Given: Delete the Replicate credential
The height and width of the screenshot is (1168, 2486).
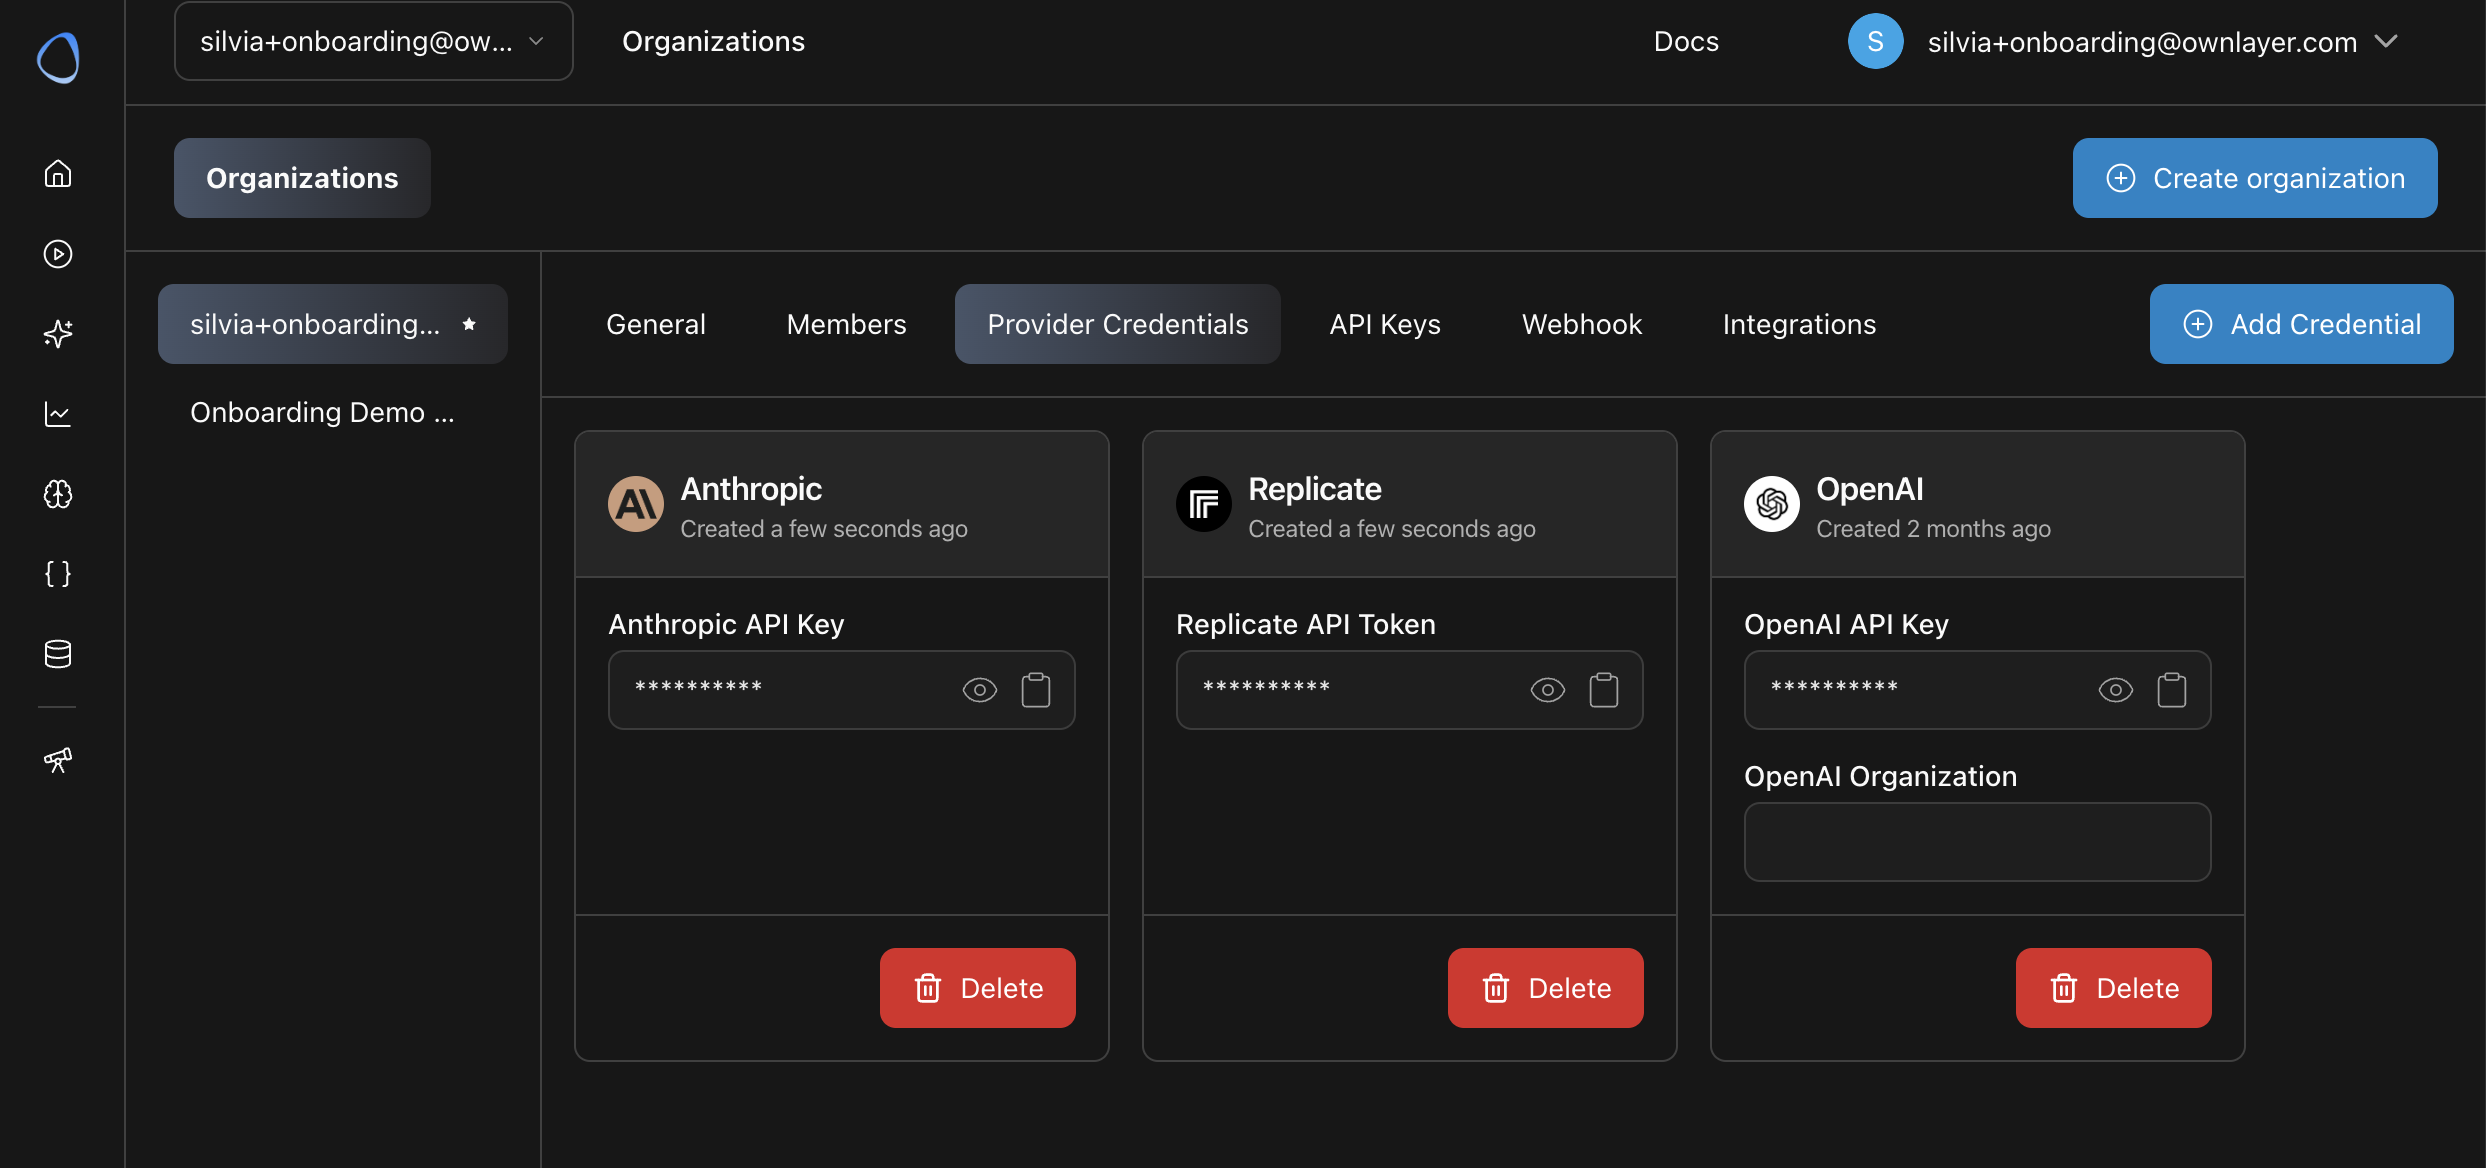Looking at the screenshot, I should [x=1546, y=988].
